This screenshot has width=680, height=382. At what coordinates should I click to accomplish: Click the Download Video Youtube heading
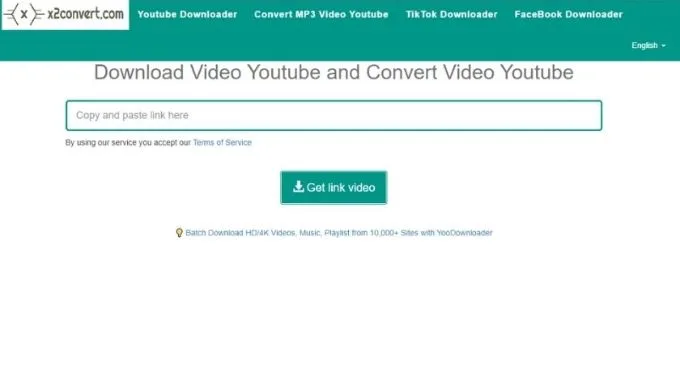tap(333, 72)
